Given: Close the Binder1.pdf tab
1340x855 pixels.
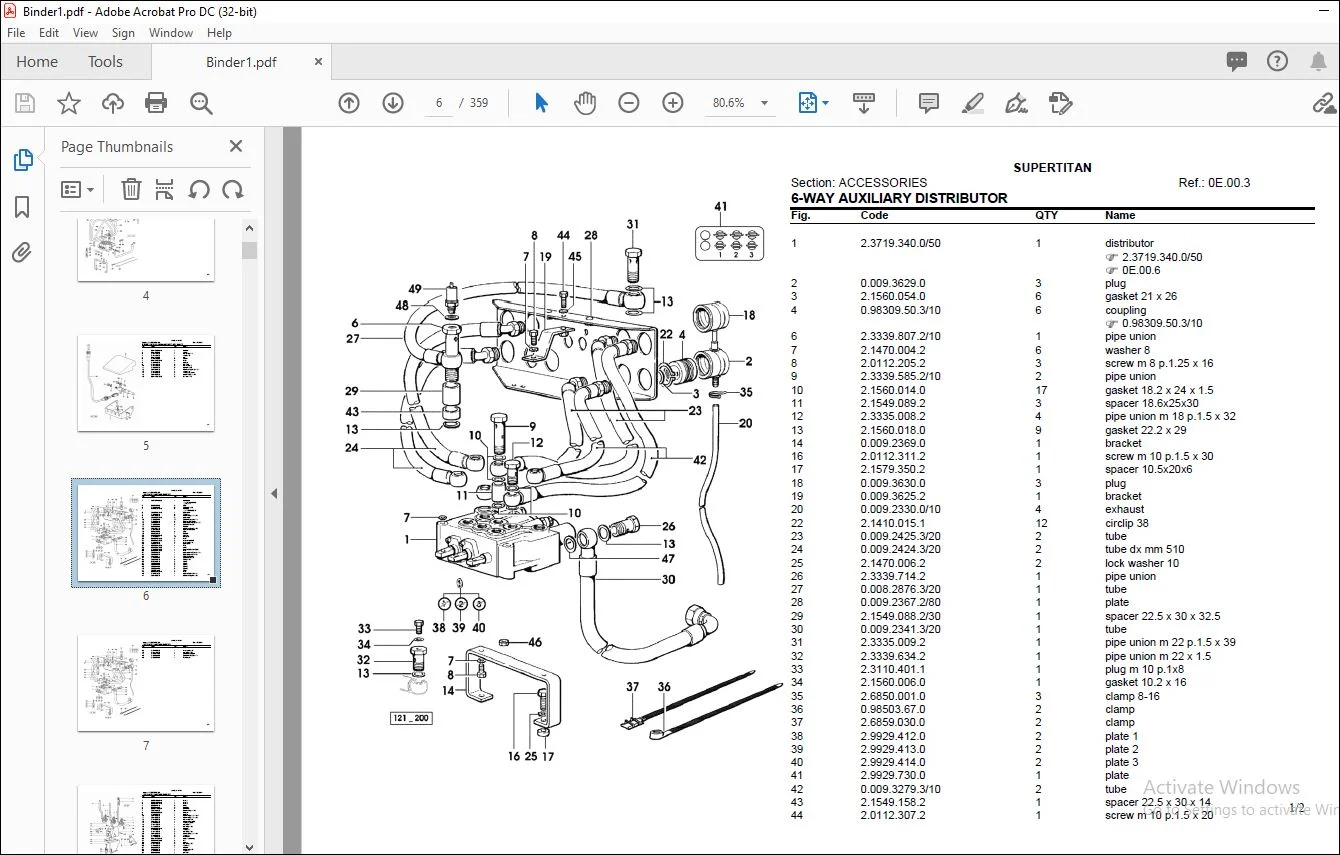Looking at the screenshot, I should (x=318, y=62).
